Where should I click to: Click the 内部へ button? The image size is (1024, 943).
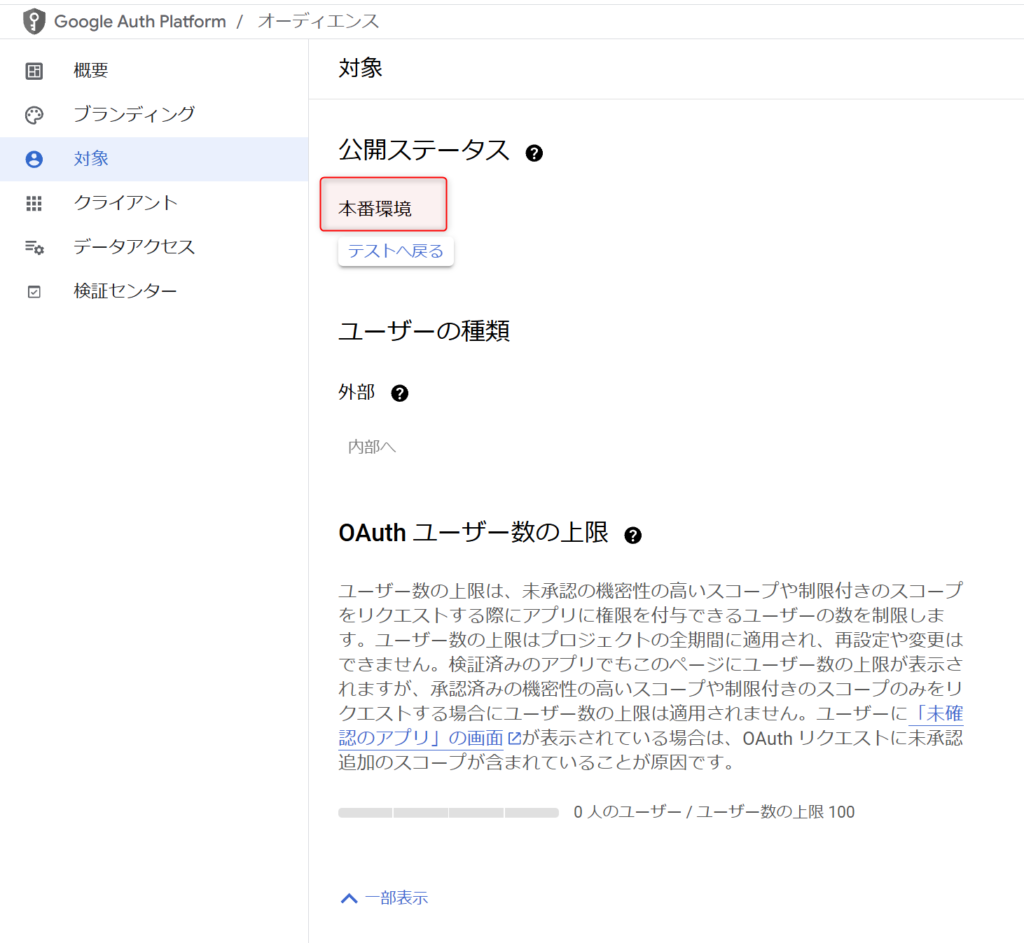click(x=371, y=446)
